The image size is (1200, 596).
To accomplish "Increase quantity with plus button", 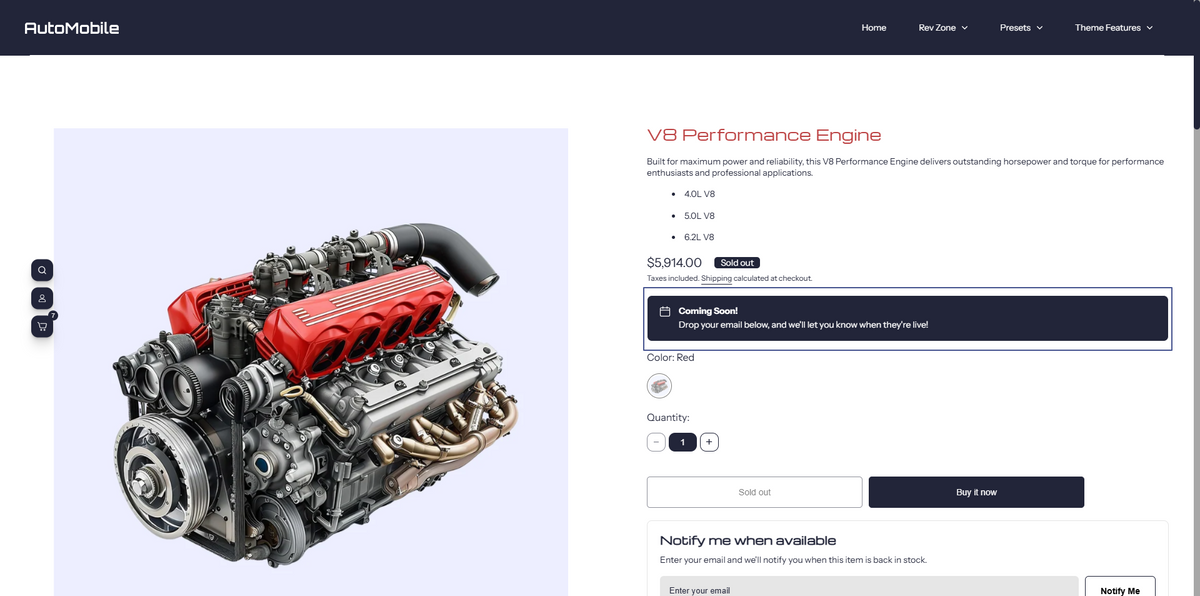I will tap(709, 441).
